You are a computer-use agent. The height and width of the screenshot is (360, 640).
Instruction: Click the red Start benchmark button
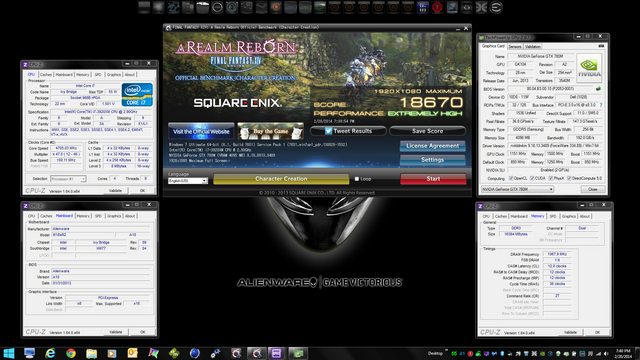click(x=433, y=179)
